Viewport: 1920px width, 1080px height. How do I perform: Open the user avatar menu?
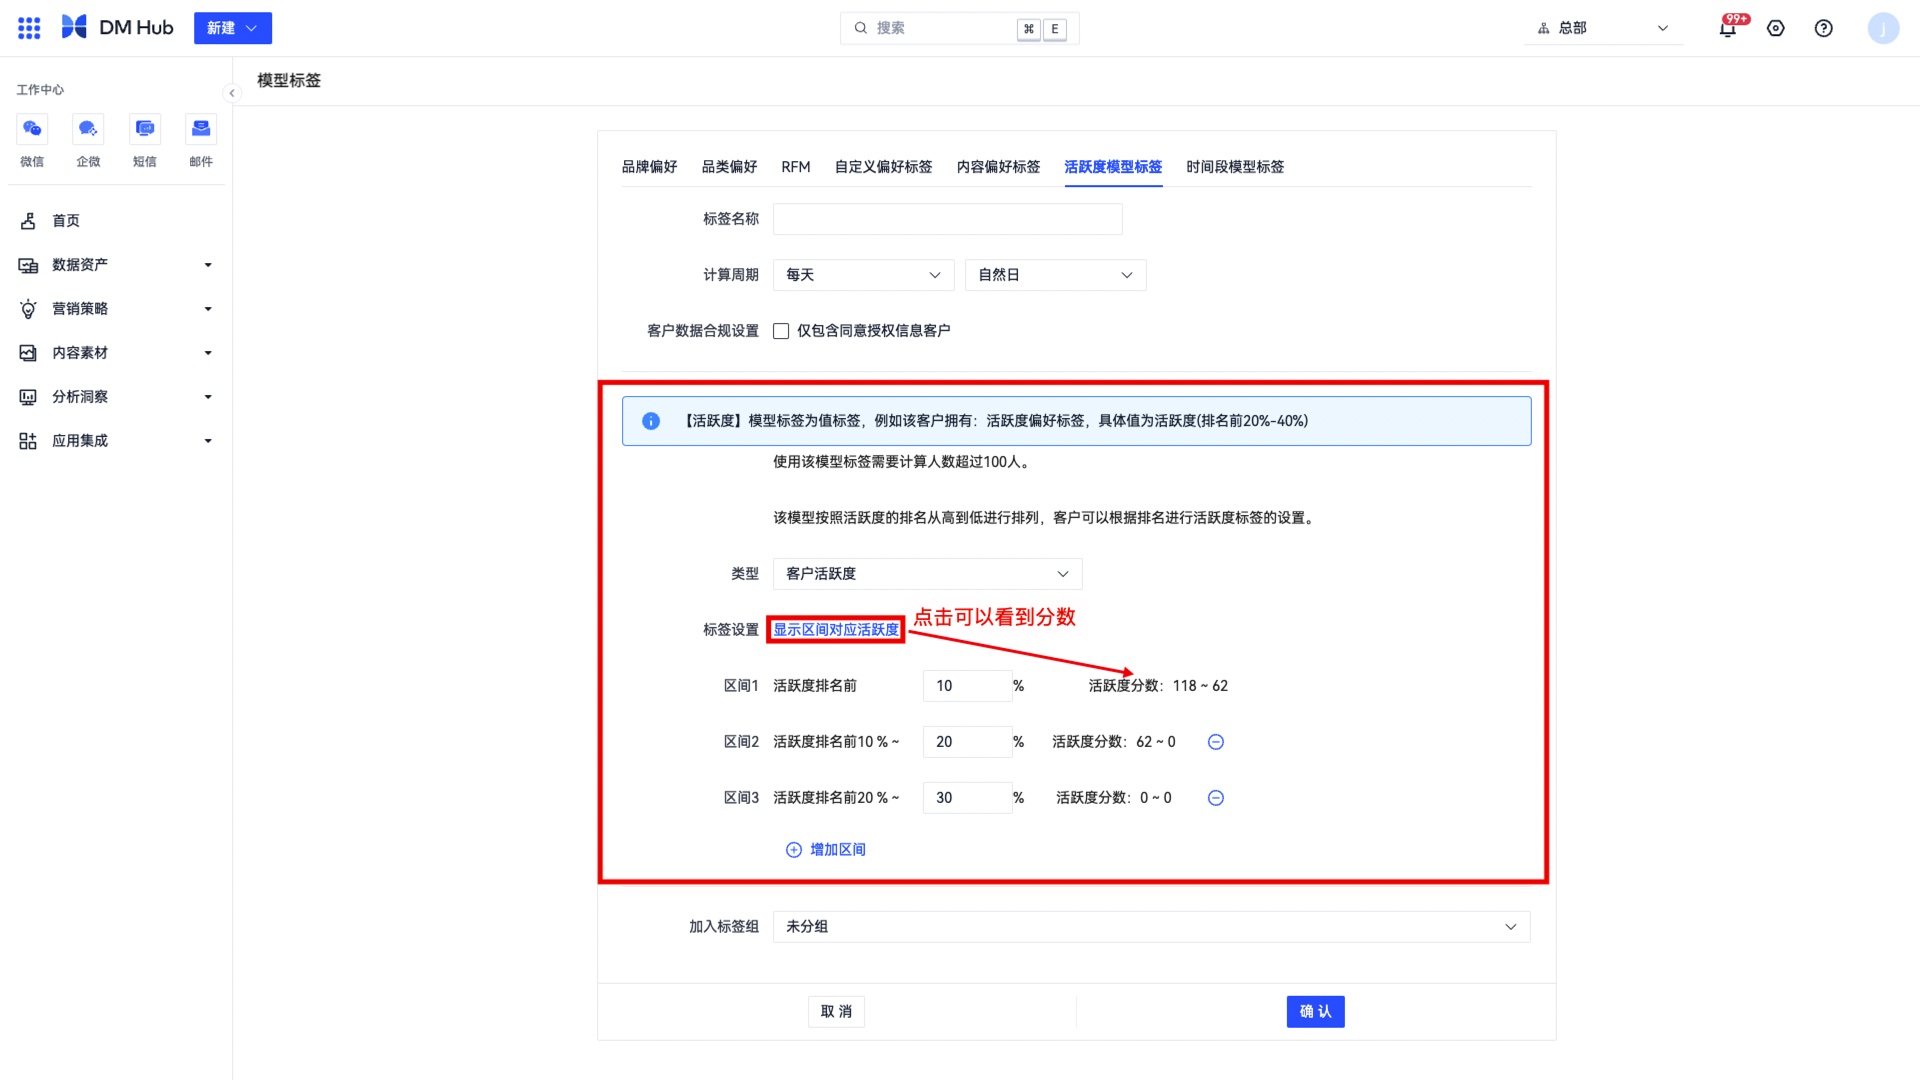pos(1883,28)
